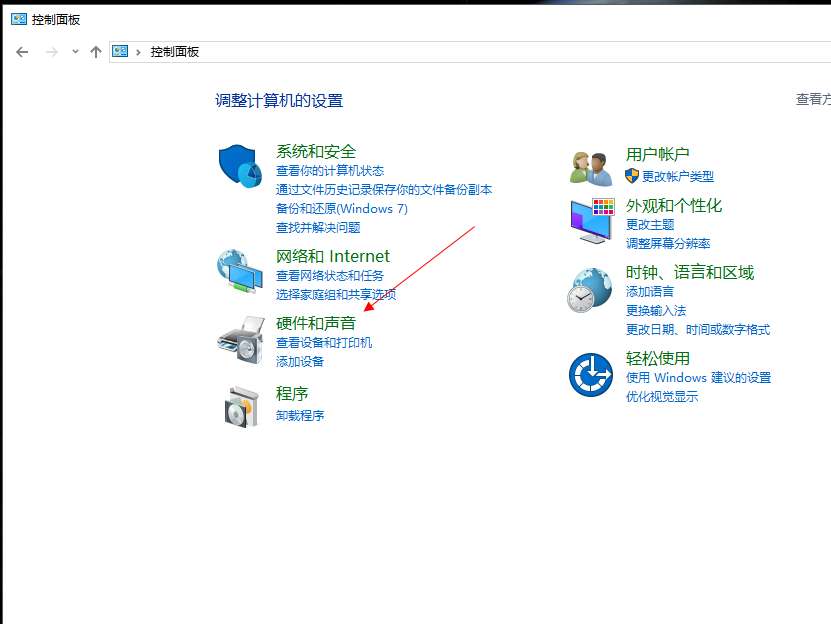
Task: Open the Network and Internet globe icon
Action: pyautogui.click(x=240, y=271)
